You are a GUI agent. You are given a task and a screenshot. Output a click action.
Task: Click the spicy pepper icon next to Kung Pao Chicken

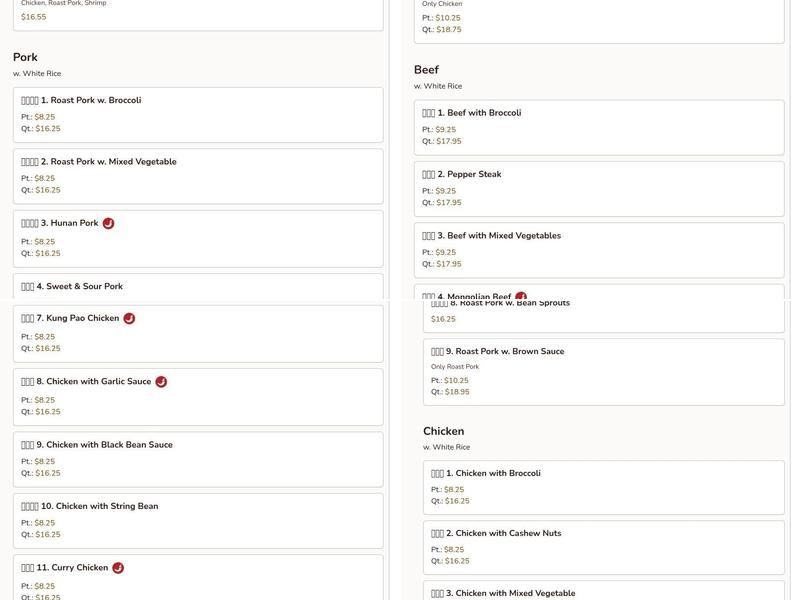(129, 319)
